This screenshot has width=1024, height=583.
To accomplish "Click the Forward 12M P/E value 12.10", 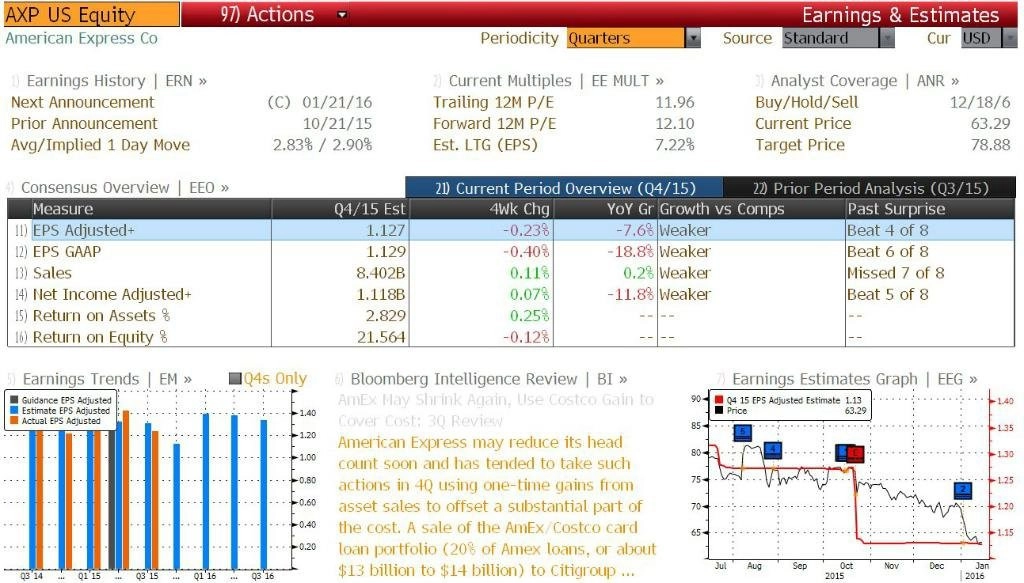I will (675, 124).
